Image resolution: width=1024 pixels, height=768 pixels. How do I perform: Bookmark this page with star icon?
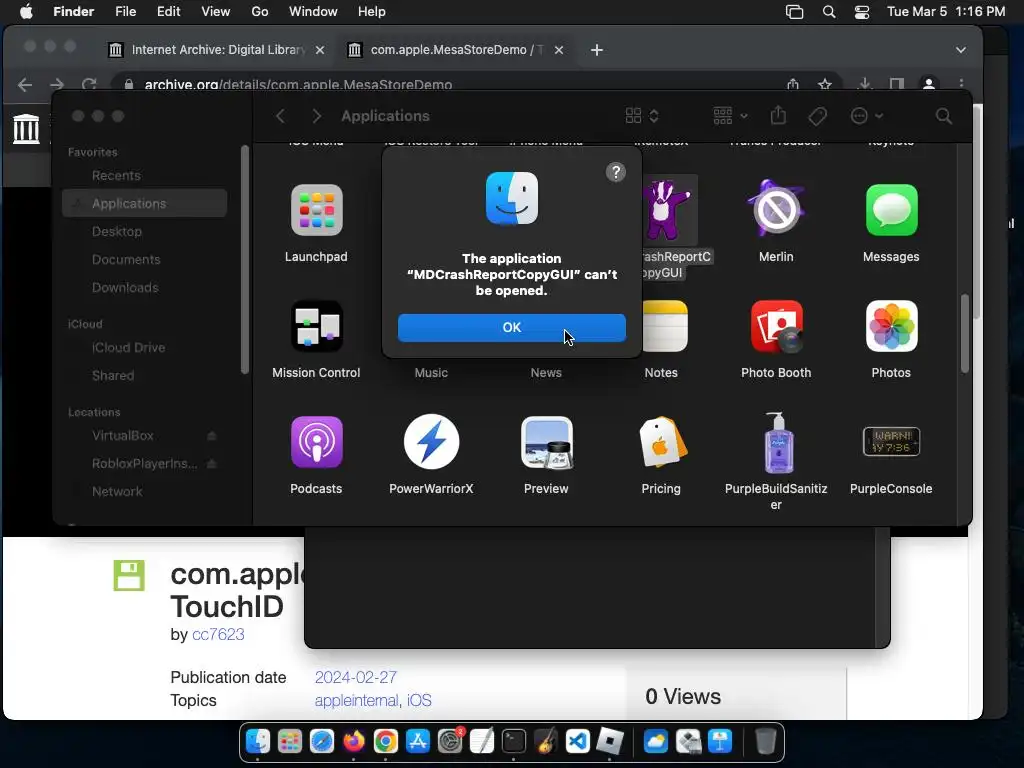click(x=825, y=84)
